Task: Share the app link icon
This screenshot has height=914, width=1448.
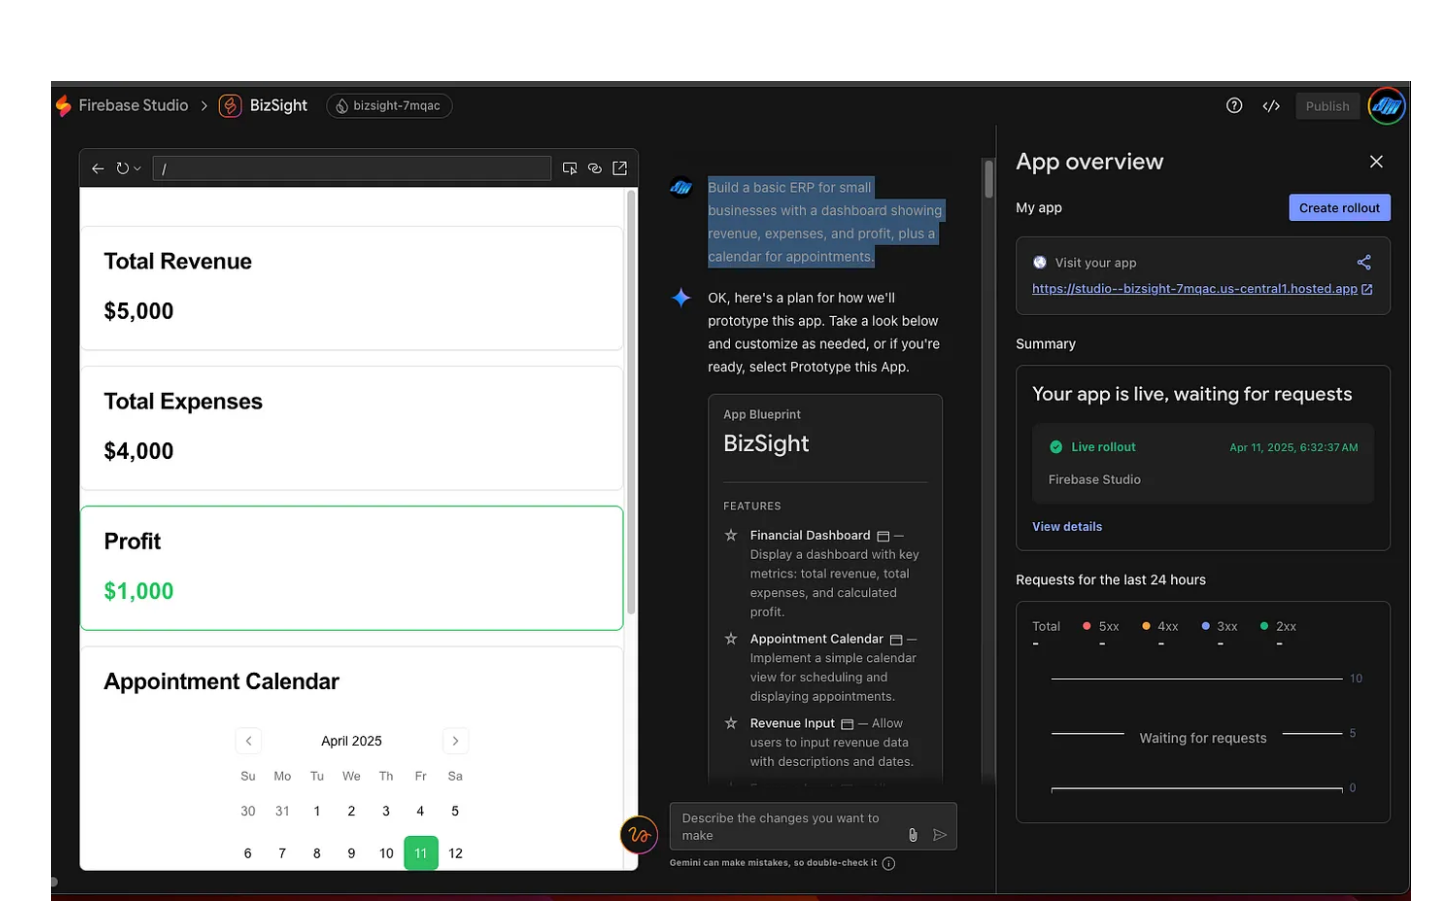Action: point(1364,262)
